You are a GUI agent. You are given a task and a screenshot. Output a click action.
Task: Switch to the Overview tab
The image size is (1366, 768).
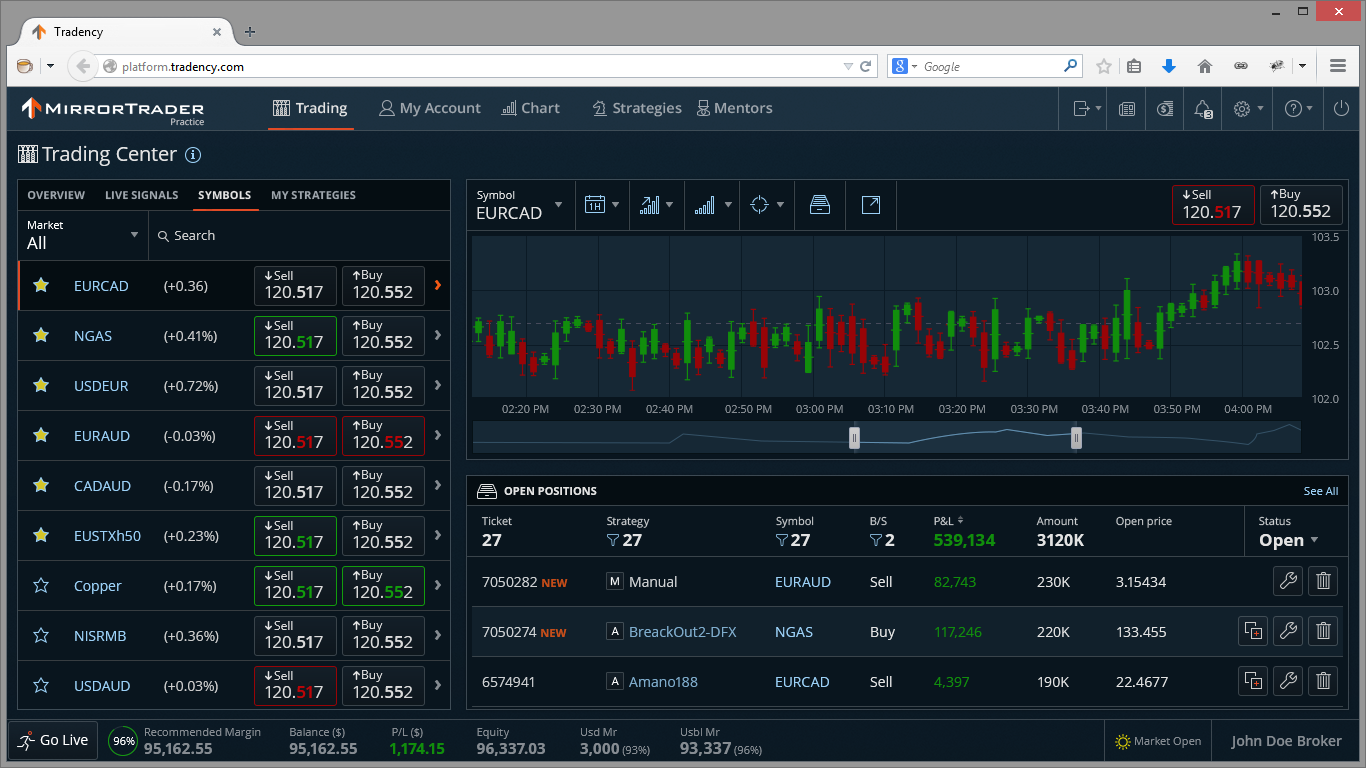[x=56, y=195]
